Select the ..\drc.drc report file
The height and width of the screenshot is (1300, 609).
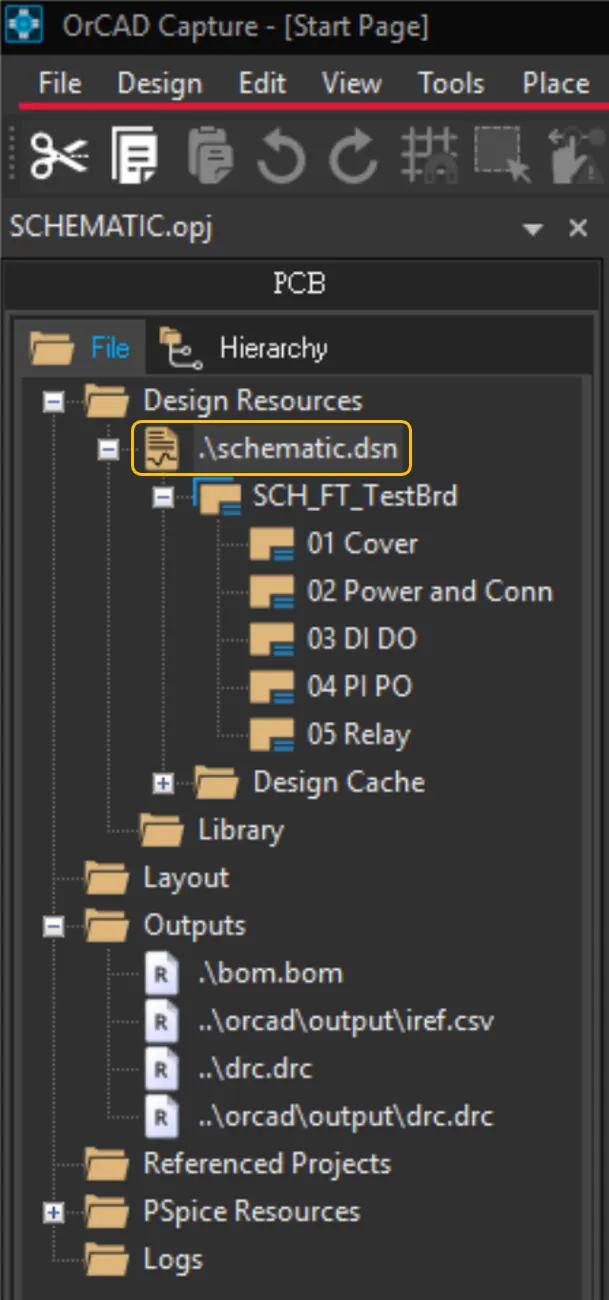[x=255, y=1068]
